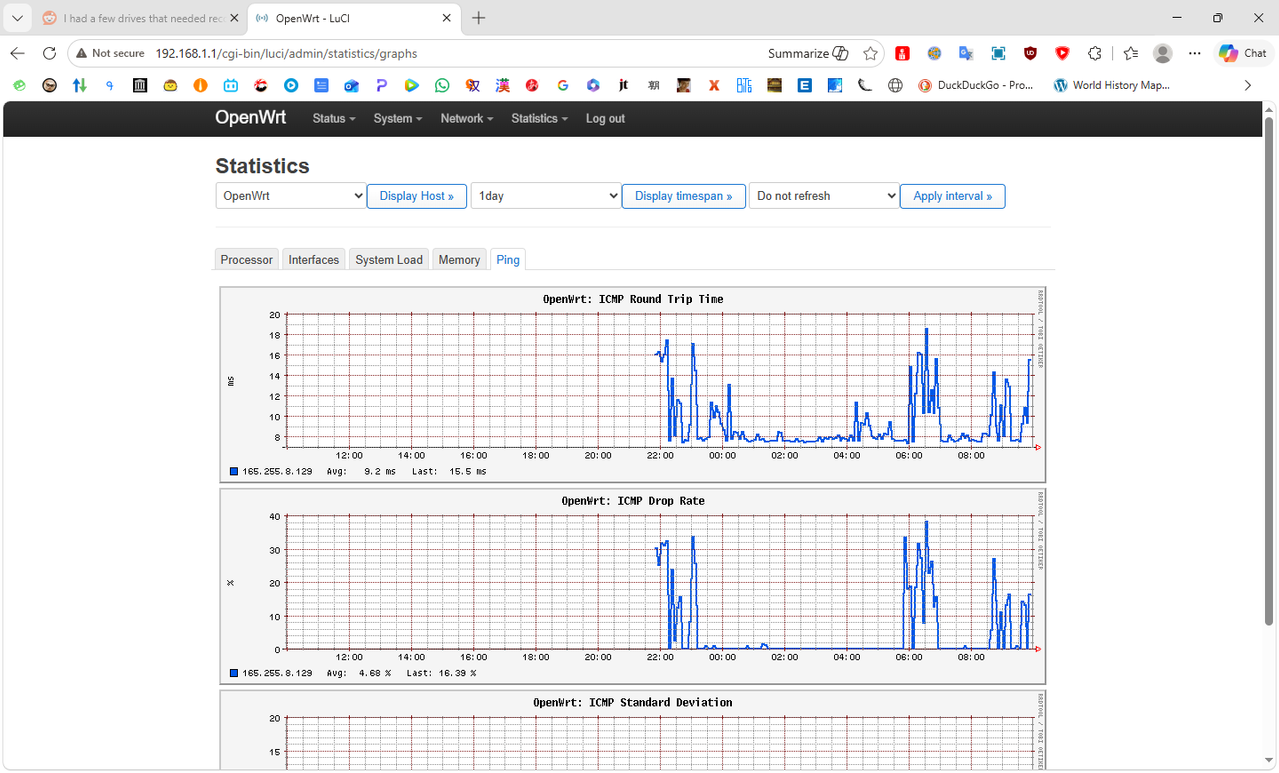Open the Outlook bookmark icon
This screenshot has width=1279, height=773.
(351, 86)
